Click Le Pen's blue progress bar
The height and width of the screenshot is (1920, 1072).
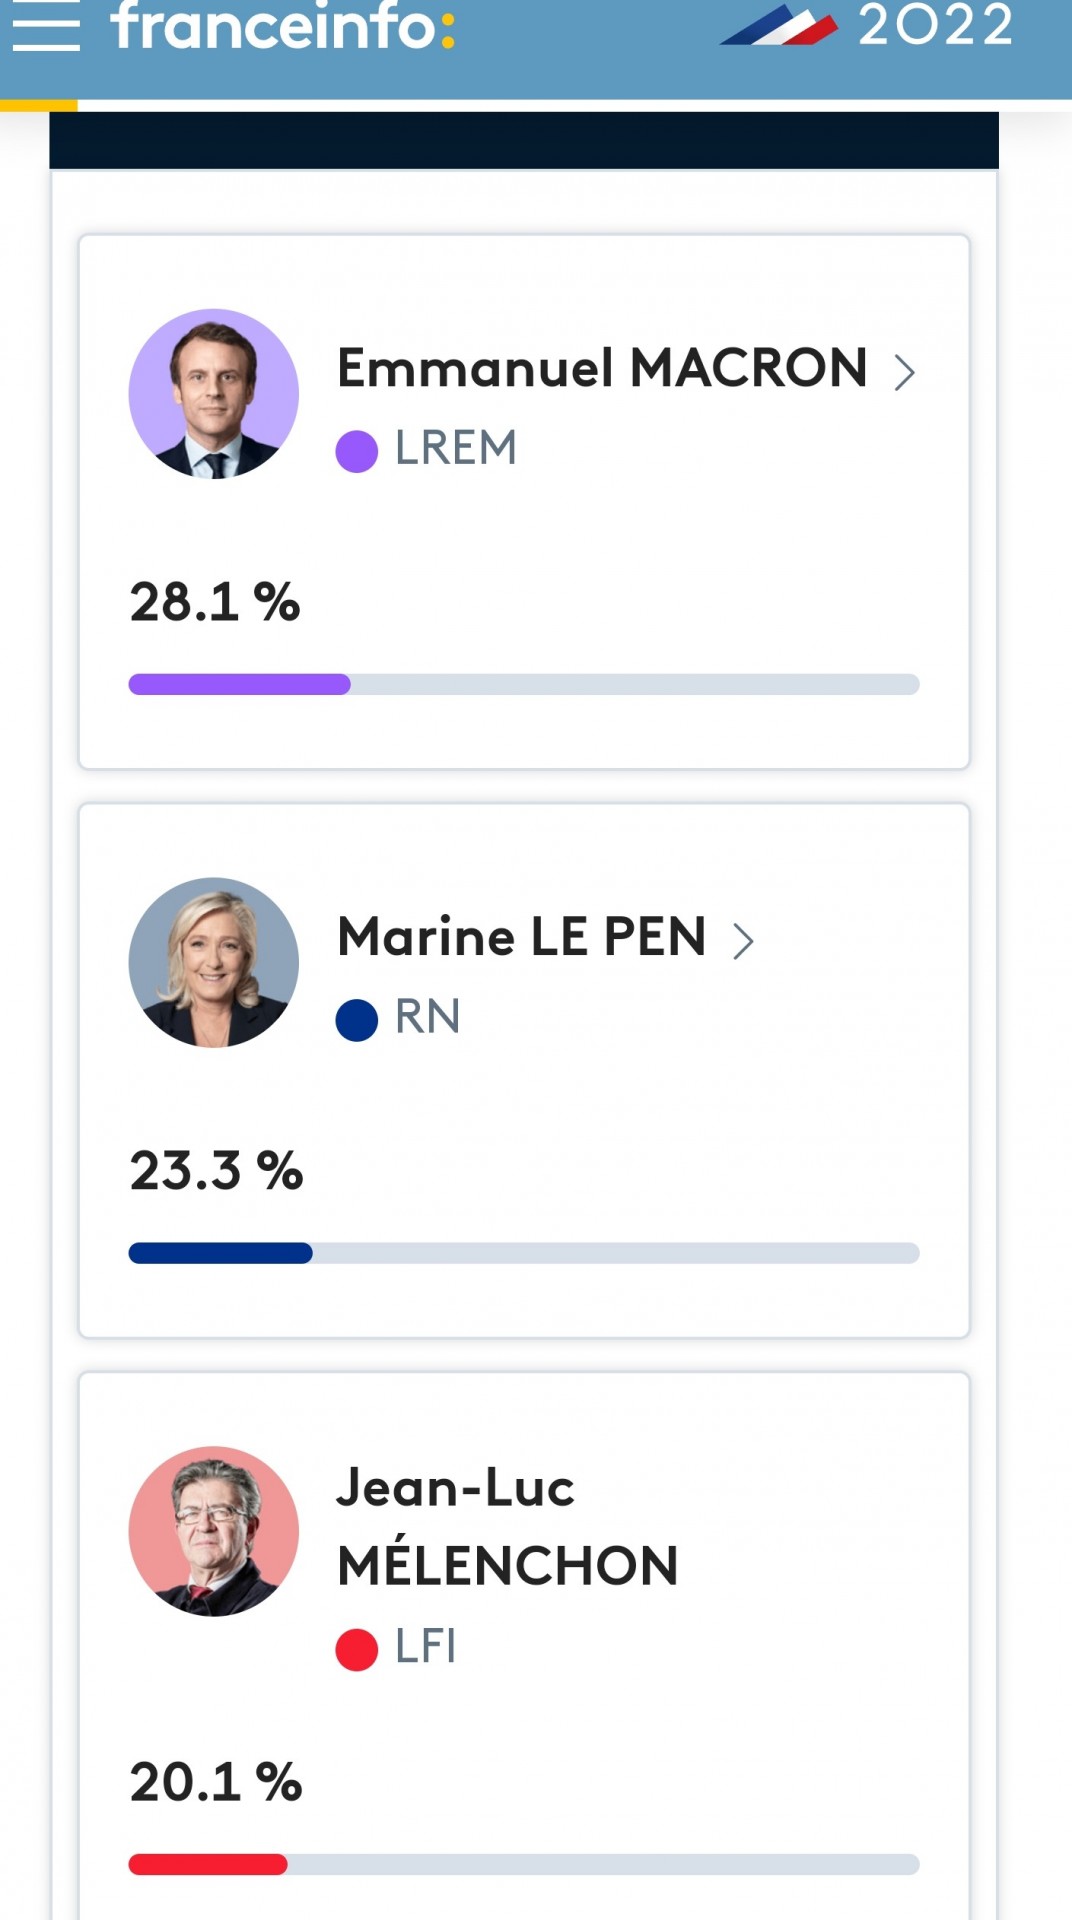coord(524,1253)
